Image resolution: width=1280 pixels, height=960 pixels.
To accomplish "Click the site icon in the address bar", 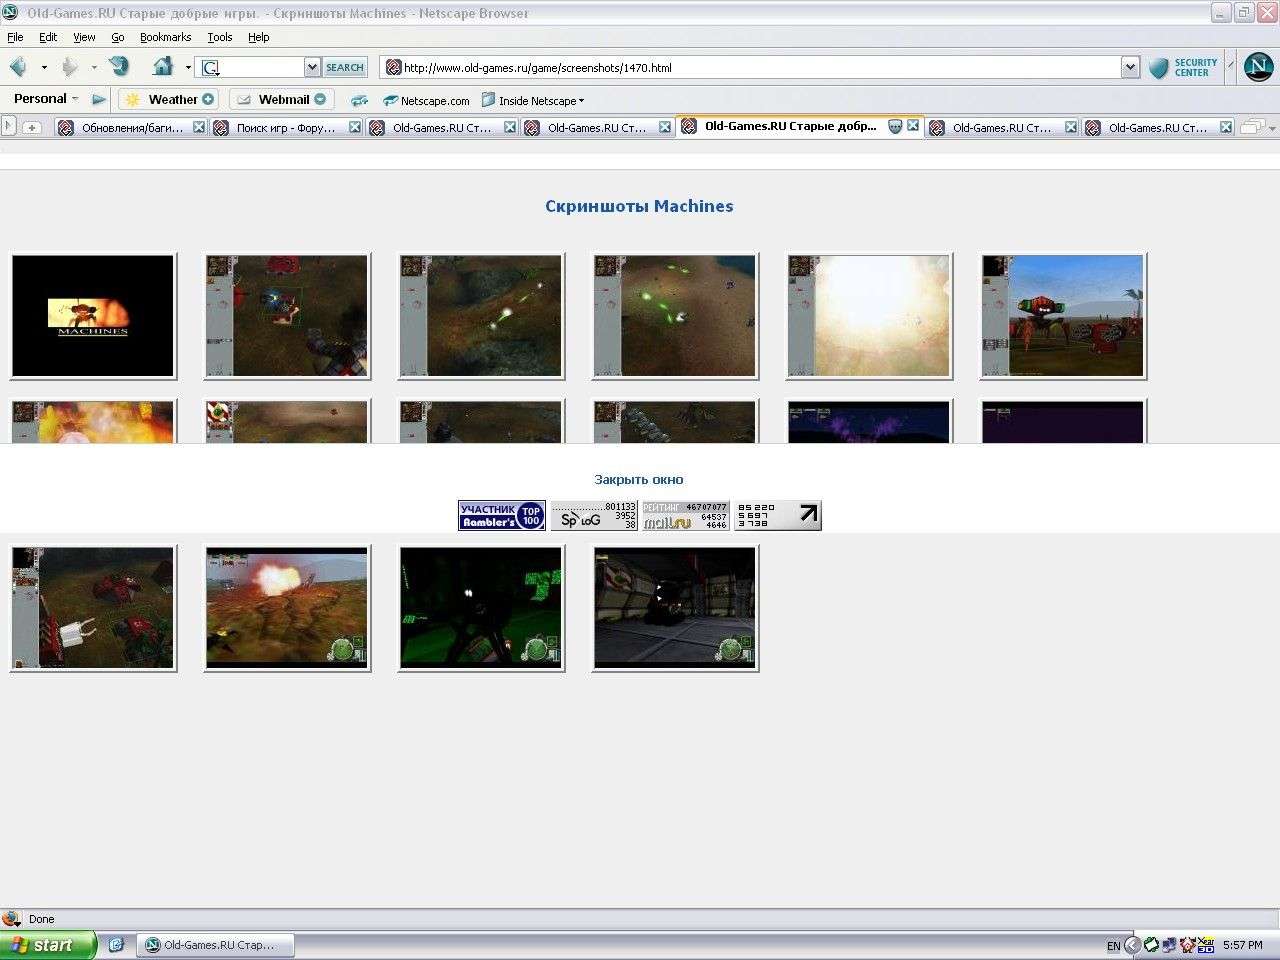I will 393,68.
